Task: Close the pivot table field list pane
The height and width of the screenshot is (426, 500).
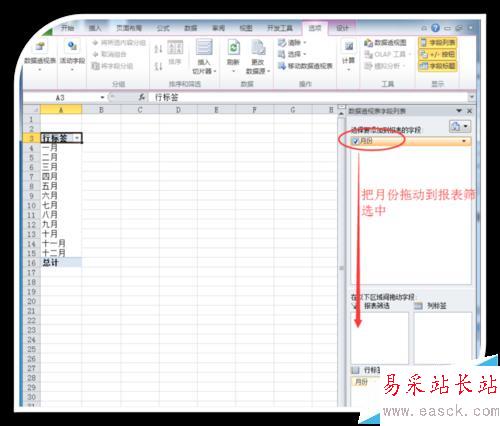Action: (470, 111)
